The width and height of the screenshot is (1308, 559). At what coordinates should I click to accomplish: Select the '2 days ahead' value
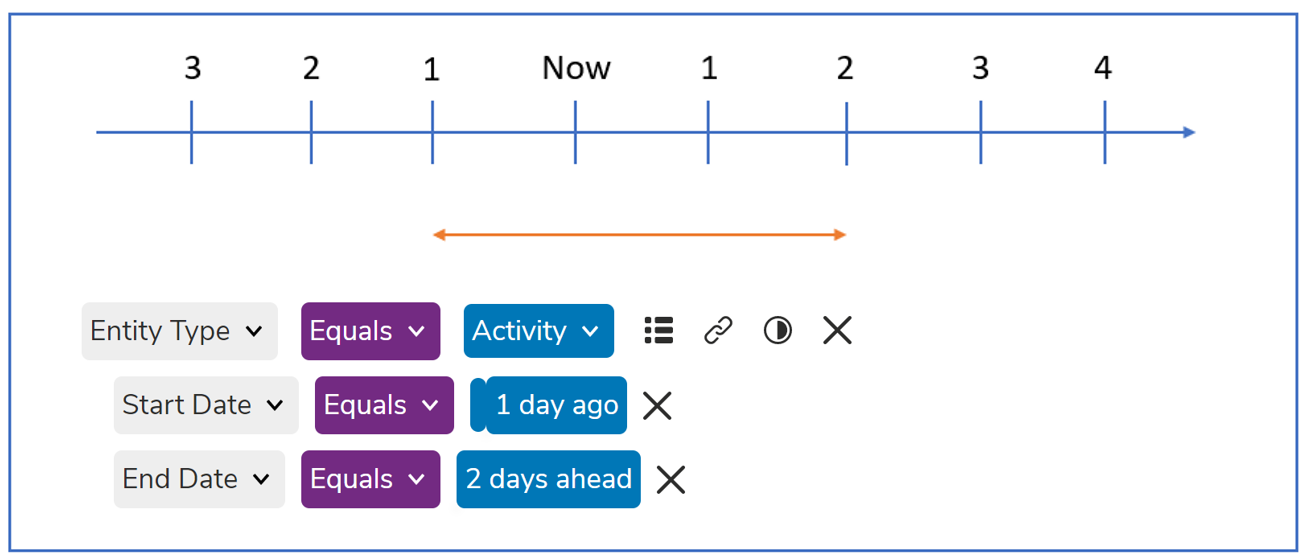point(549,479)
